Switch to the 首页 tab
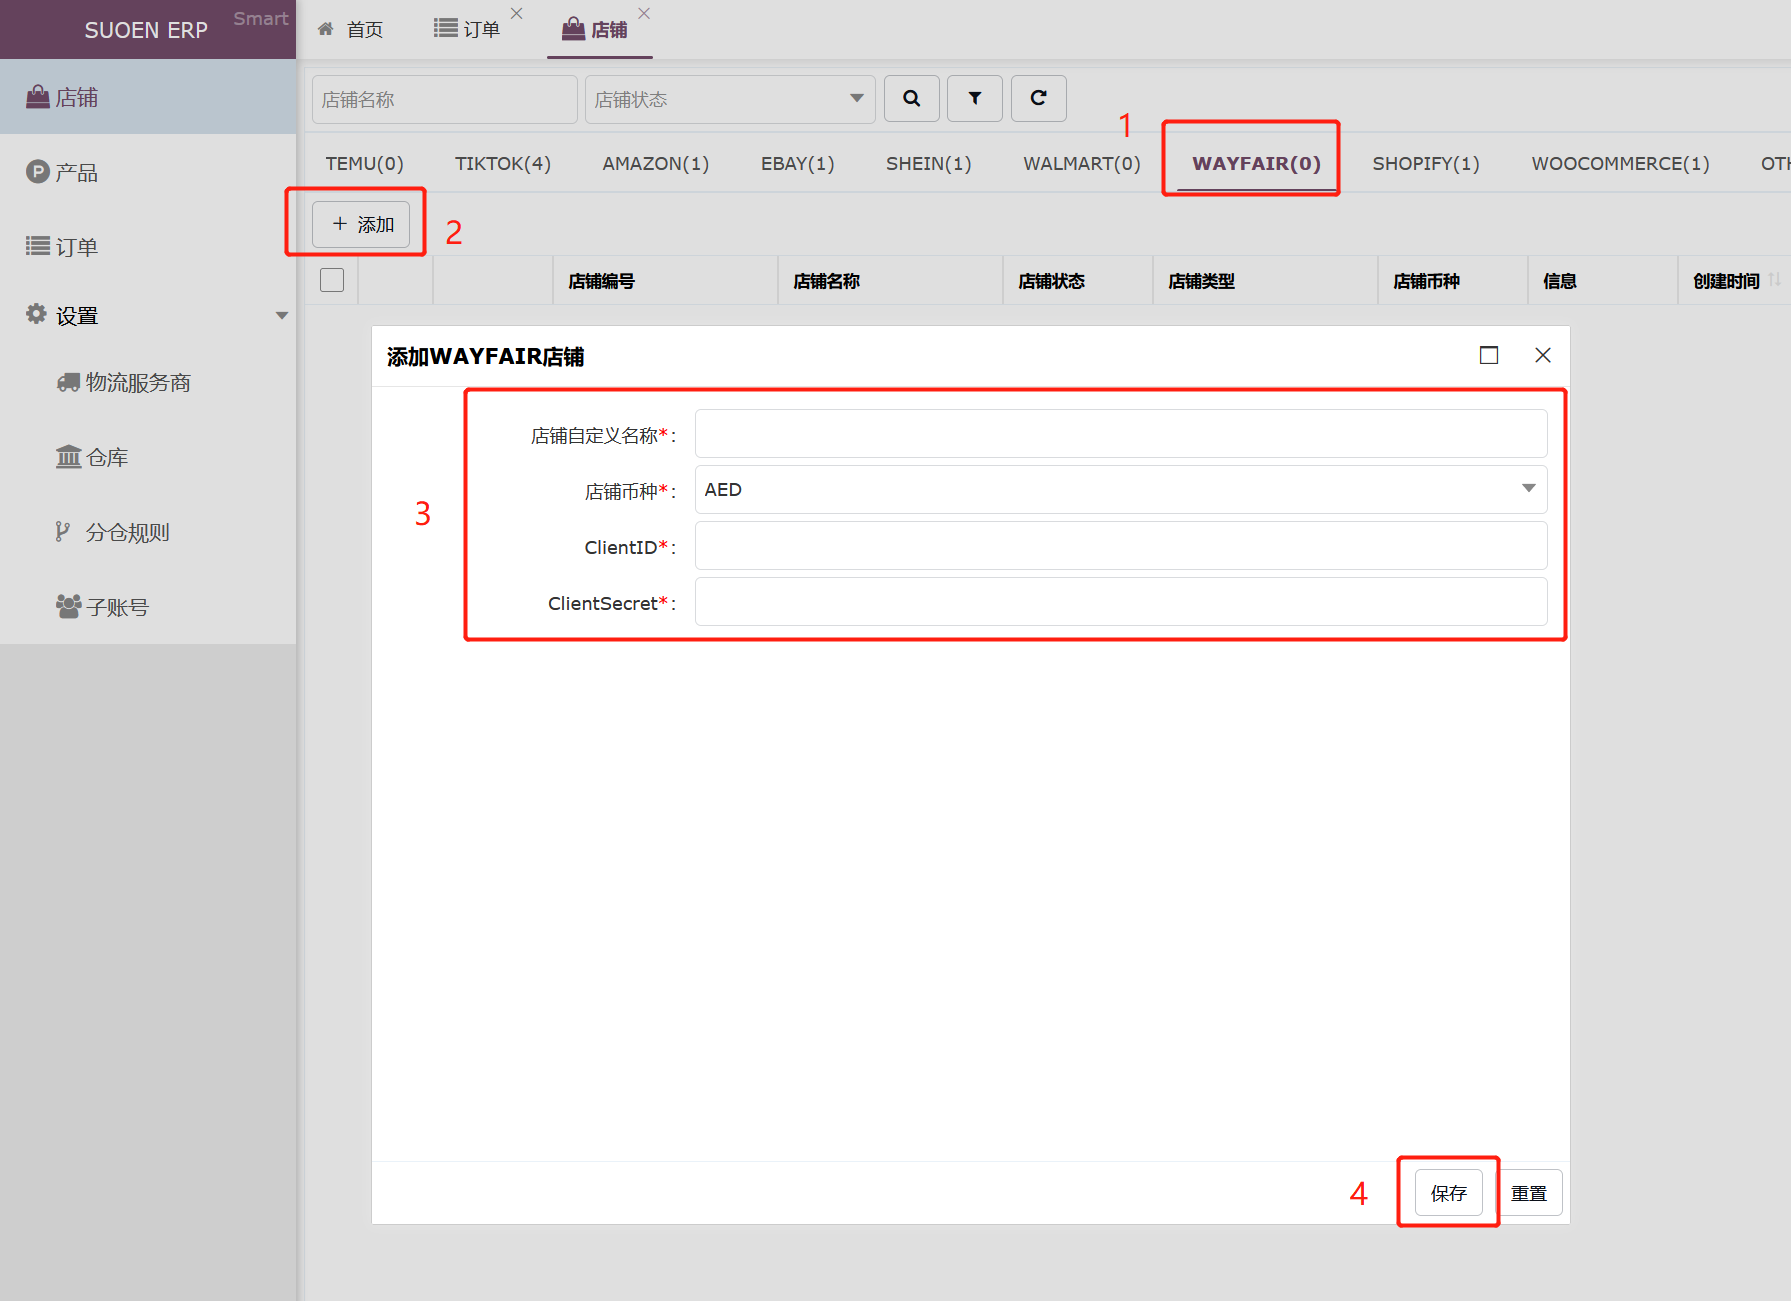 point(351,29)
